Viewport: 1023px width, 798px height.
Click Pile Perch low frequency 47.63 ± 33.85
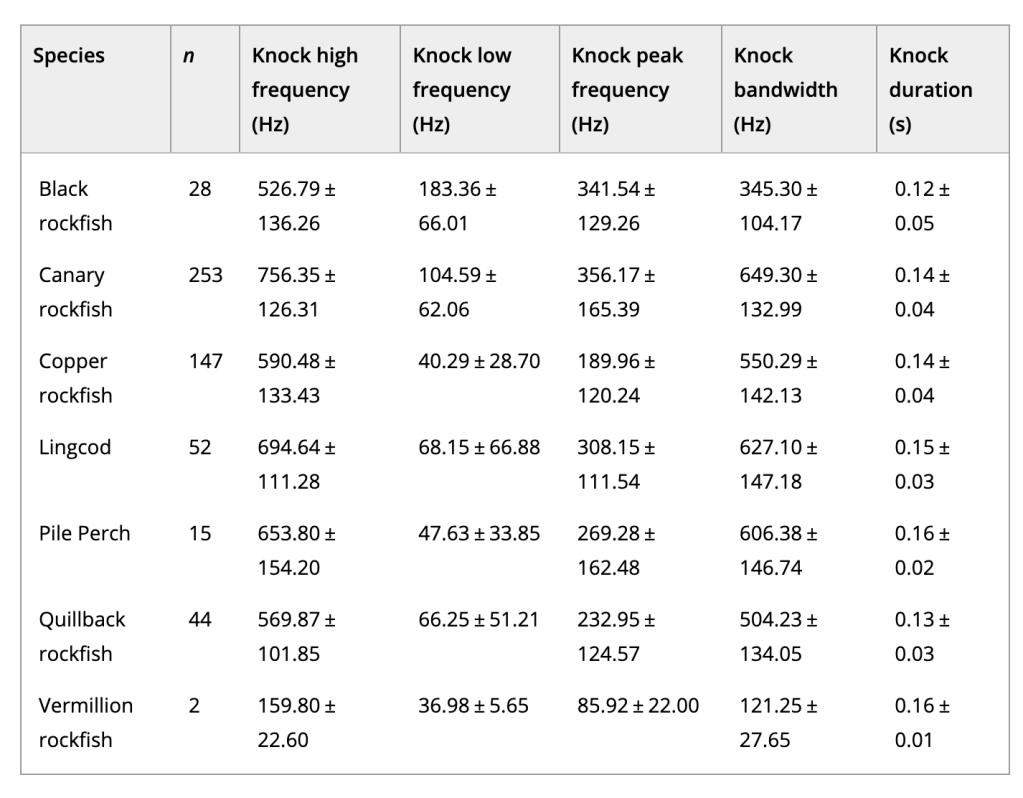[476, 533]
